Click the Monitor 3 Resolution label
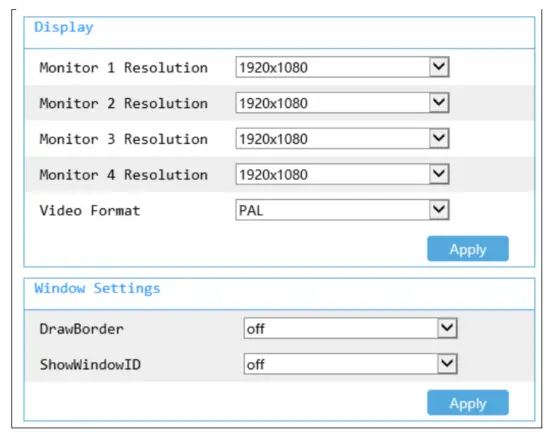This screenshot has height=434, width=550. tap(123, 139)
